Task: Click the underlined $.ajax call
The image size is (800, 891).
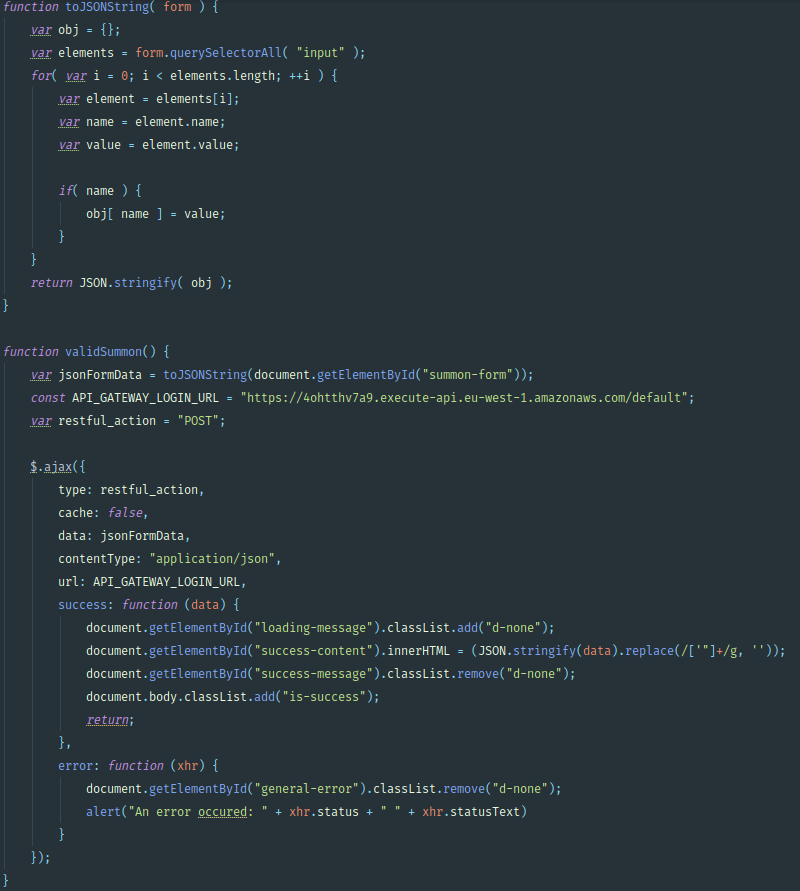Action: 51,467
